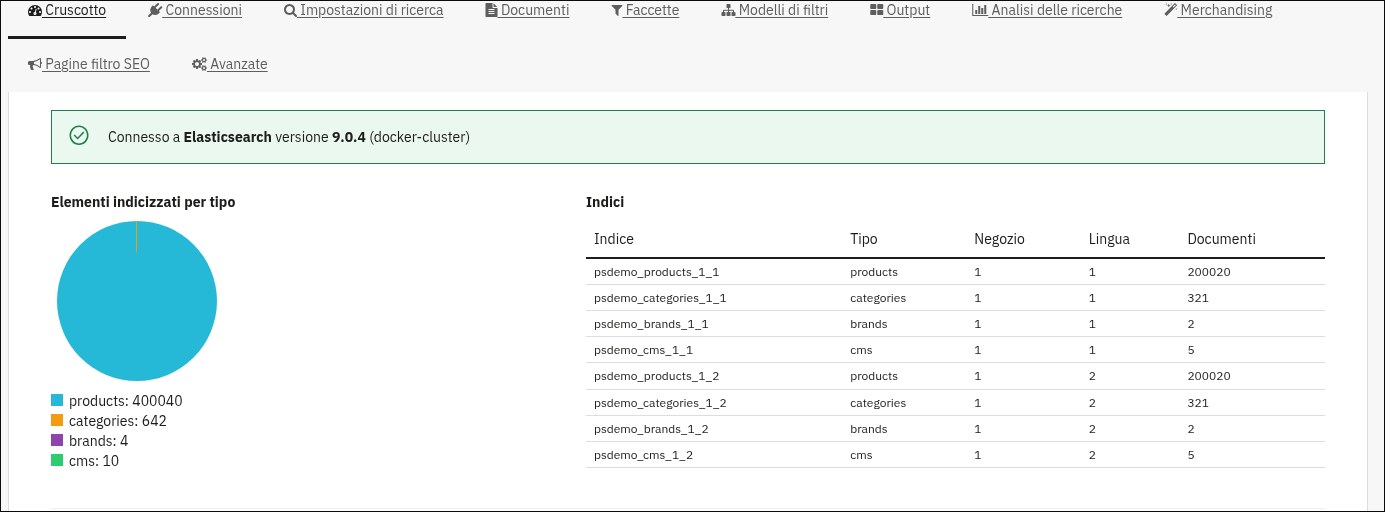The image size is (1385, 512).
Task: Select the psdemo_brands_1_2 index row
Action: pos(955,429)
